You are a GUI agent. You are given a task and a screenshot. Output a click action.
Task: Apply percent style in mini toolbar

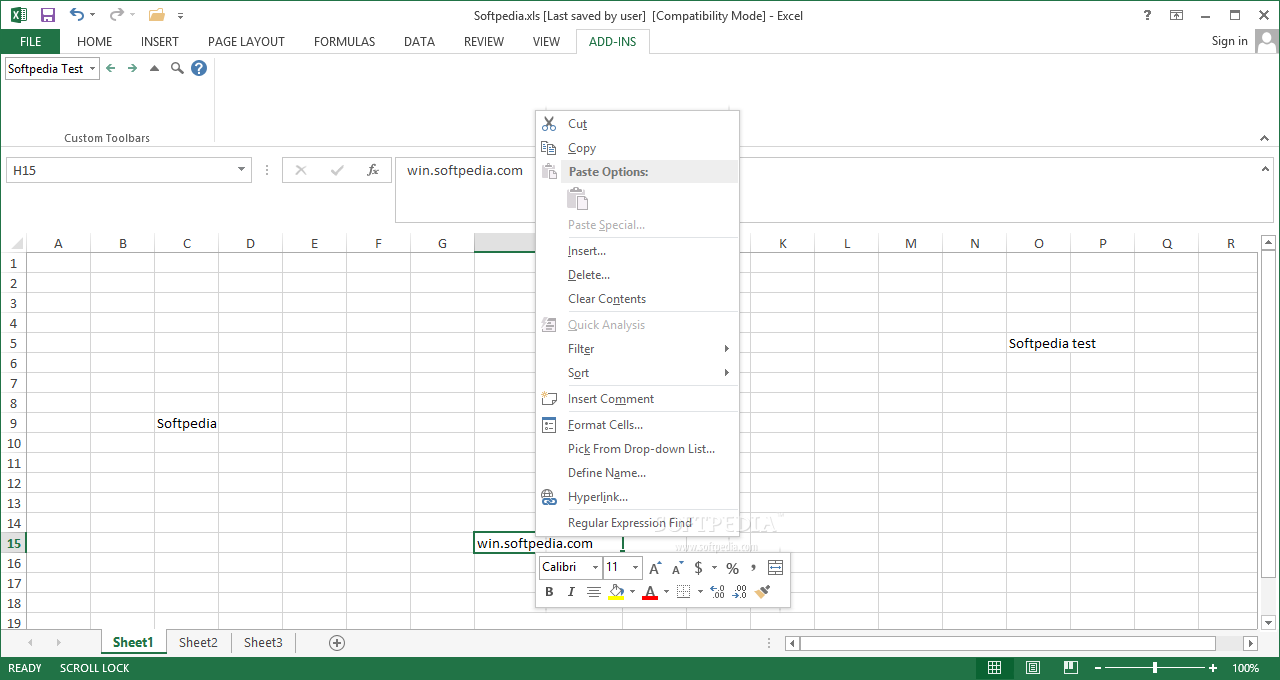[732, 568]
